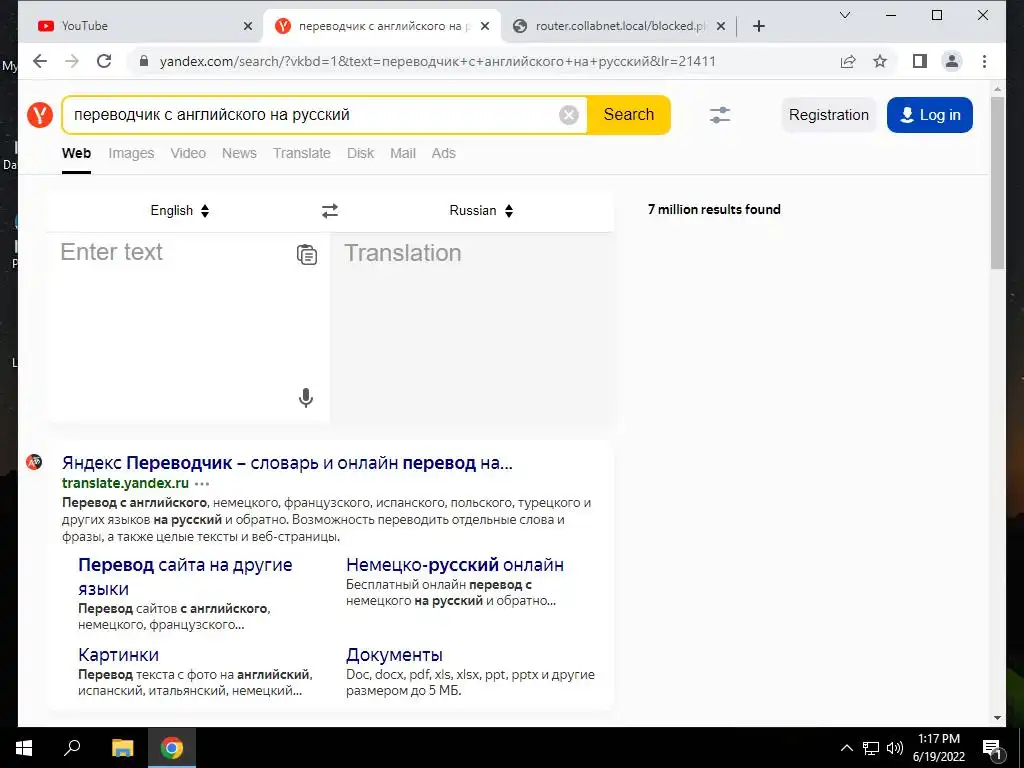Viewport: 1024px width, 768px height.
Task: Open the browser side panel icon
Action: click(920, 61)
